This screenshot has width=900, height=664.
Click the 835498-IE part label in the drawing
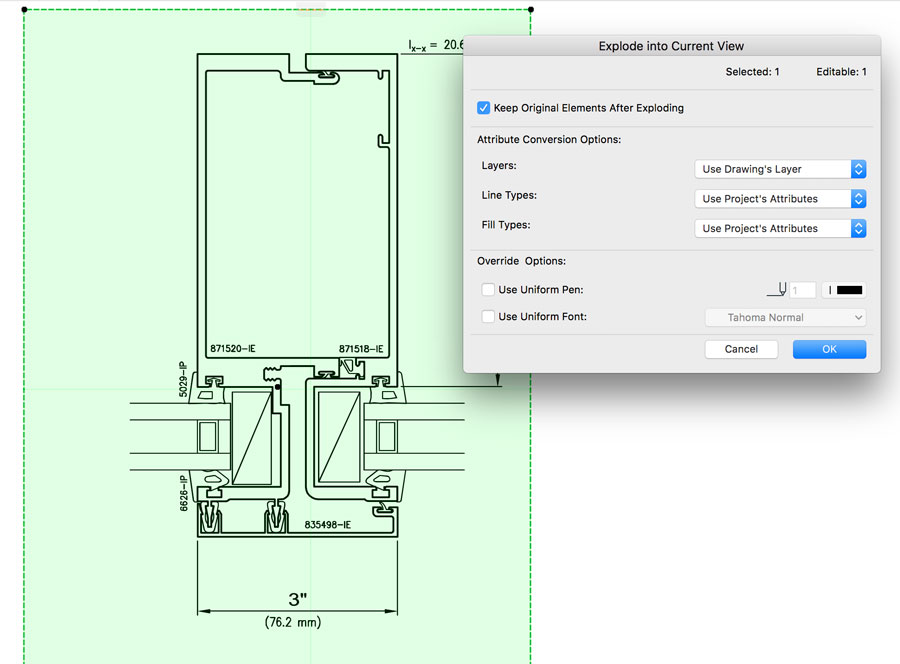327,524
